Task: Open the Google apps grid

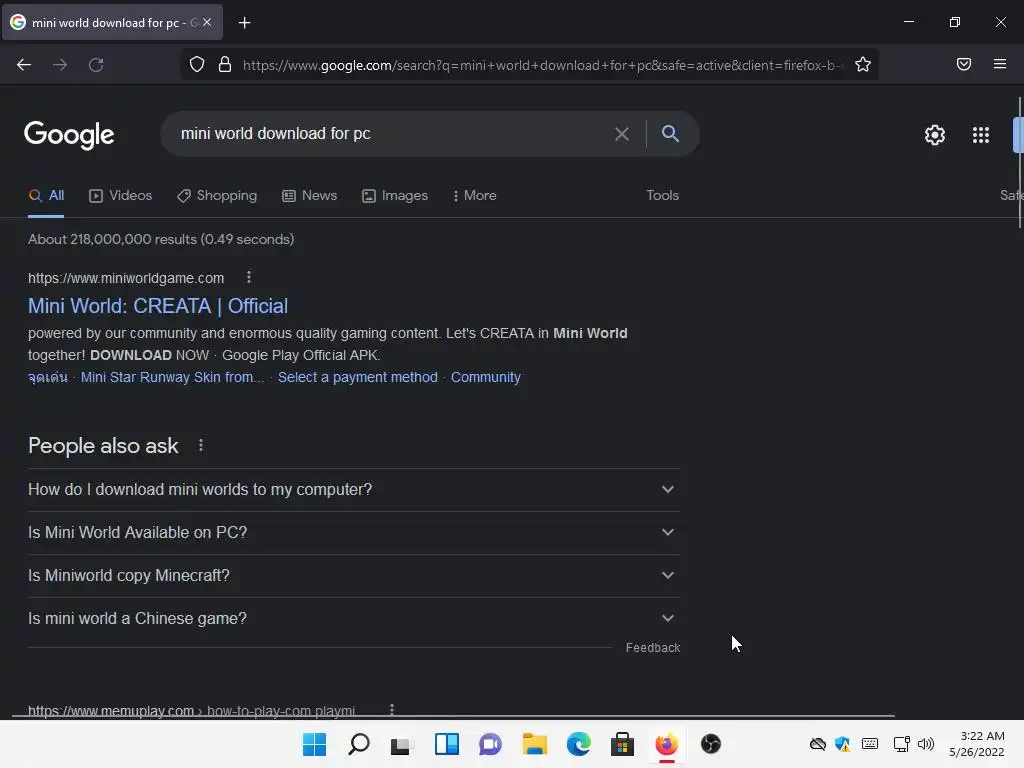Action: tap(981, 135)
